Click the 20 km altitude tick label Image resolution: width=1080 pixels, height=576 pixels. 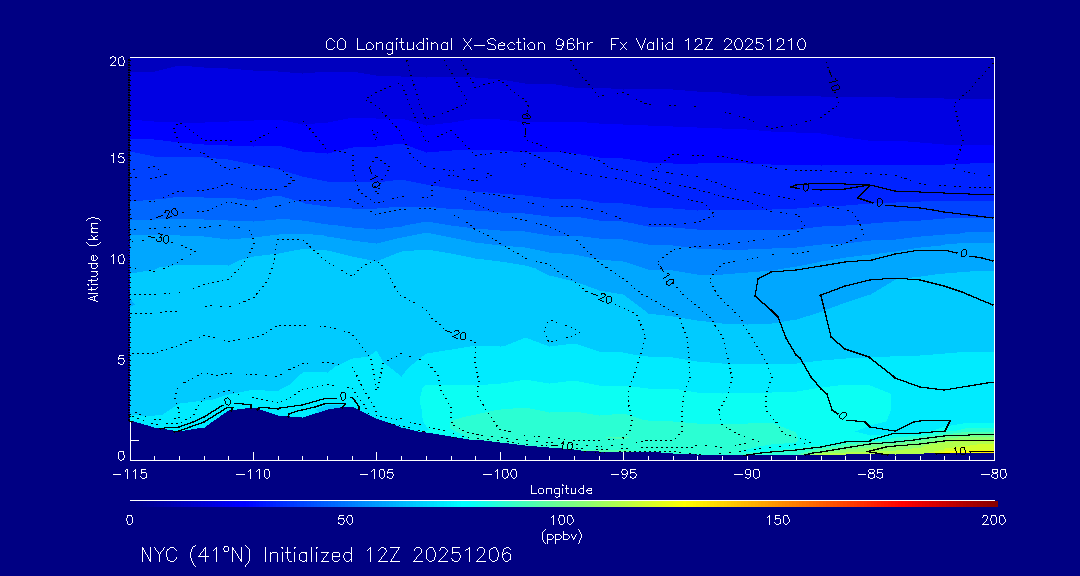tap(118, 61)
